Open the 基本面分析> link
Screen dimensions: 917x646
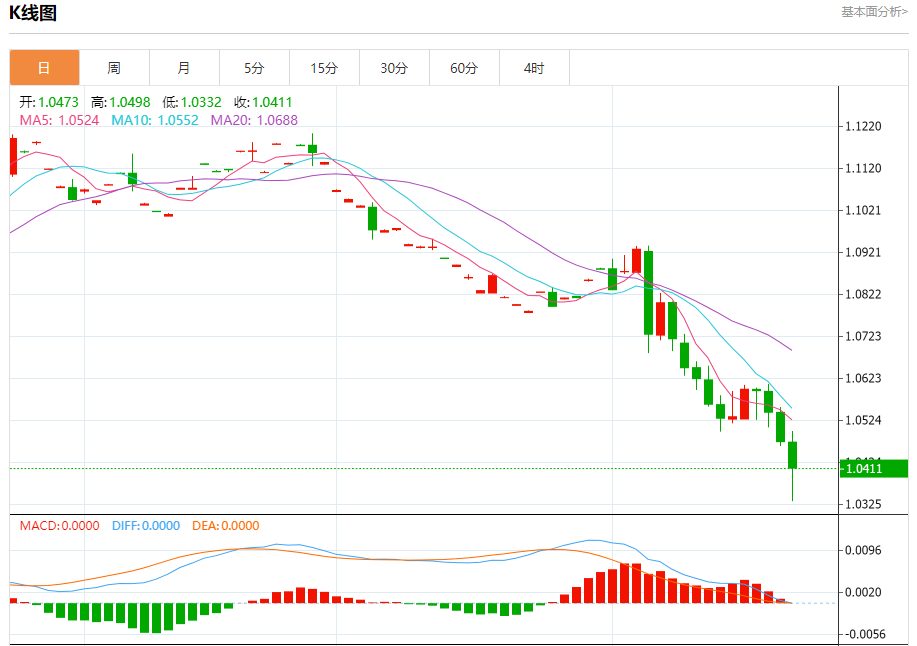coord(874,12)
